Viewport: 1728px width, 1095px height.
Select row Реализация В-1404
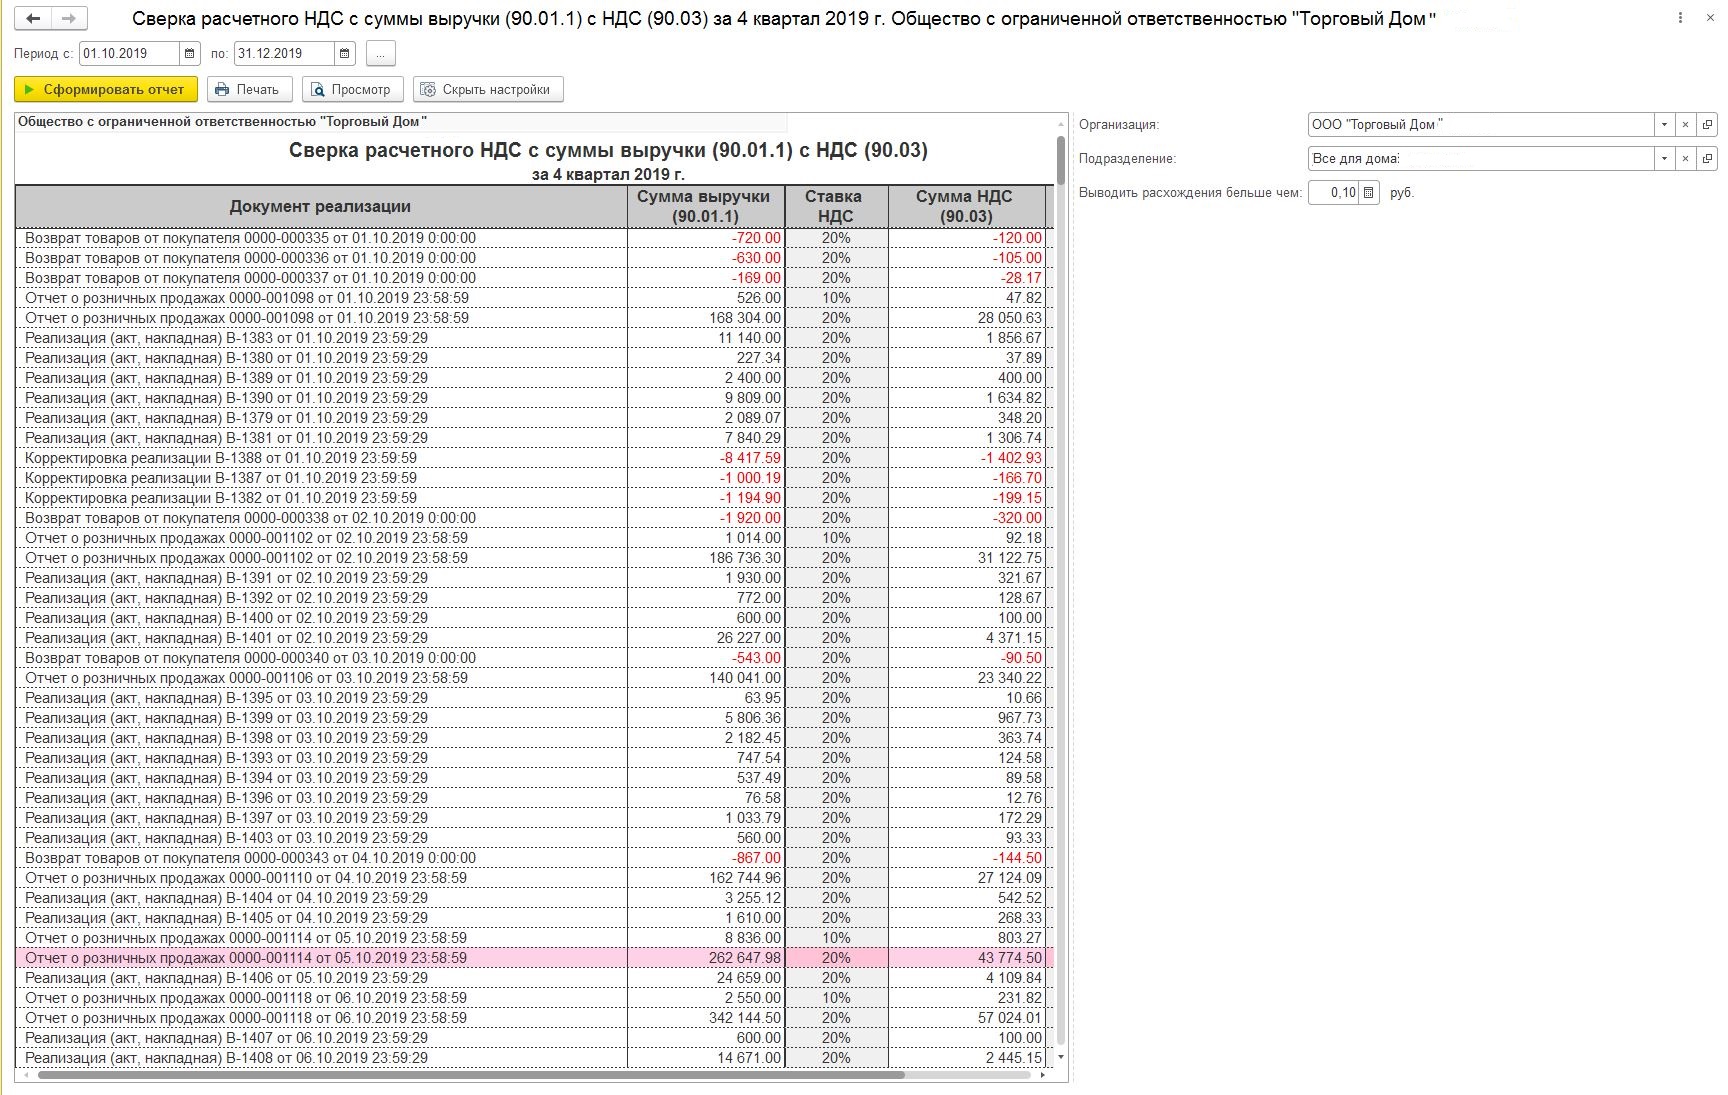click(534, 898)
